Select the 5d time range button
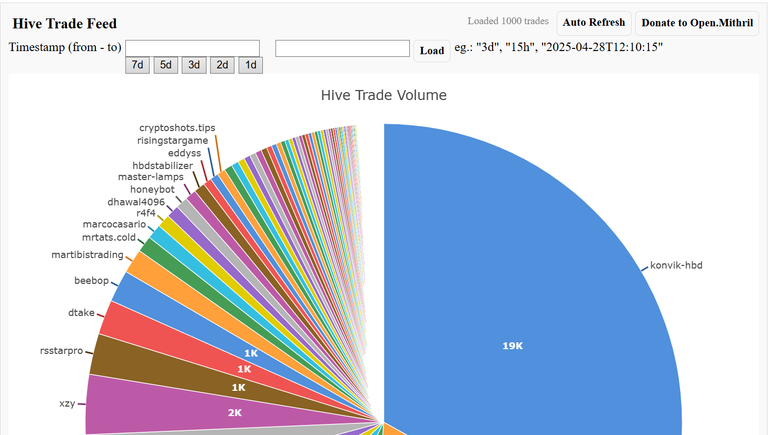The width and height of the screenshot is (768, 435). (166, 65)
